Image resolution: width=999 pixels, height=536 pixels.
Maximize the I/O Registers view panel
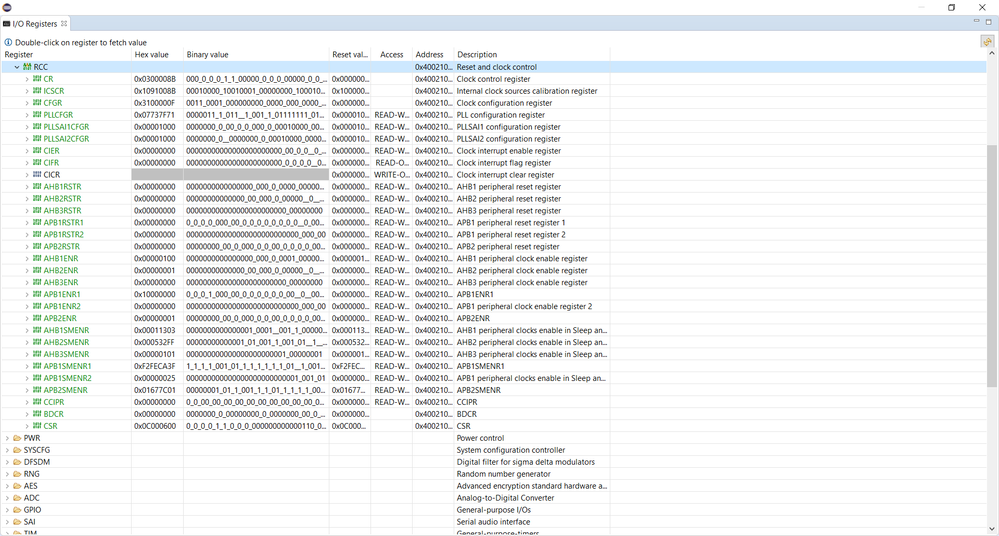[989, 21]
